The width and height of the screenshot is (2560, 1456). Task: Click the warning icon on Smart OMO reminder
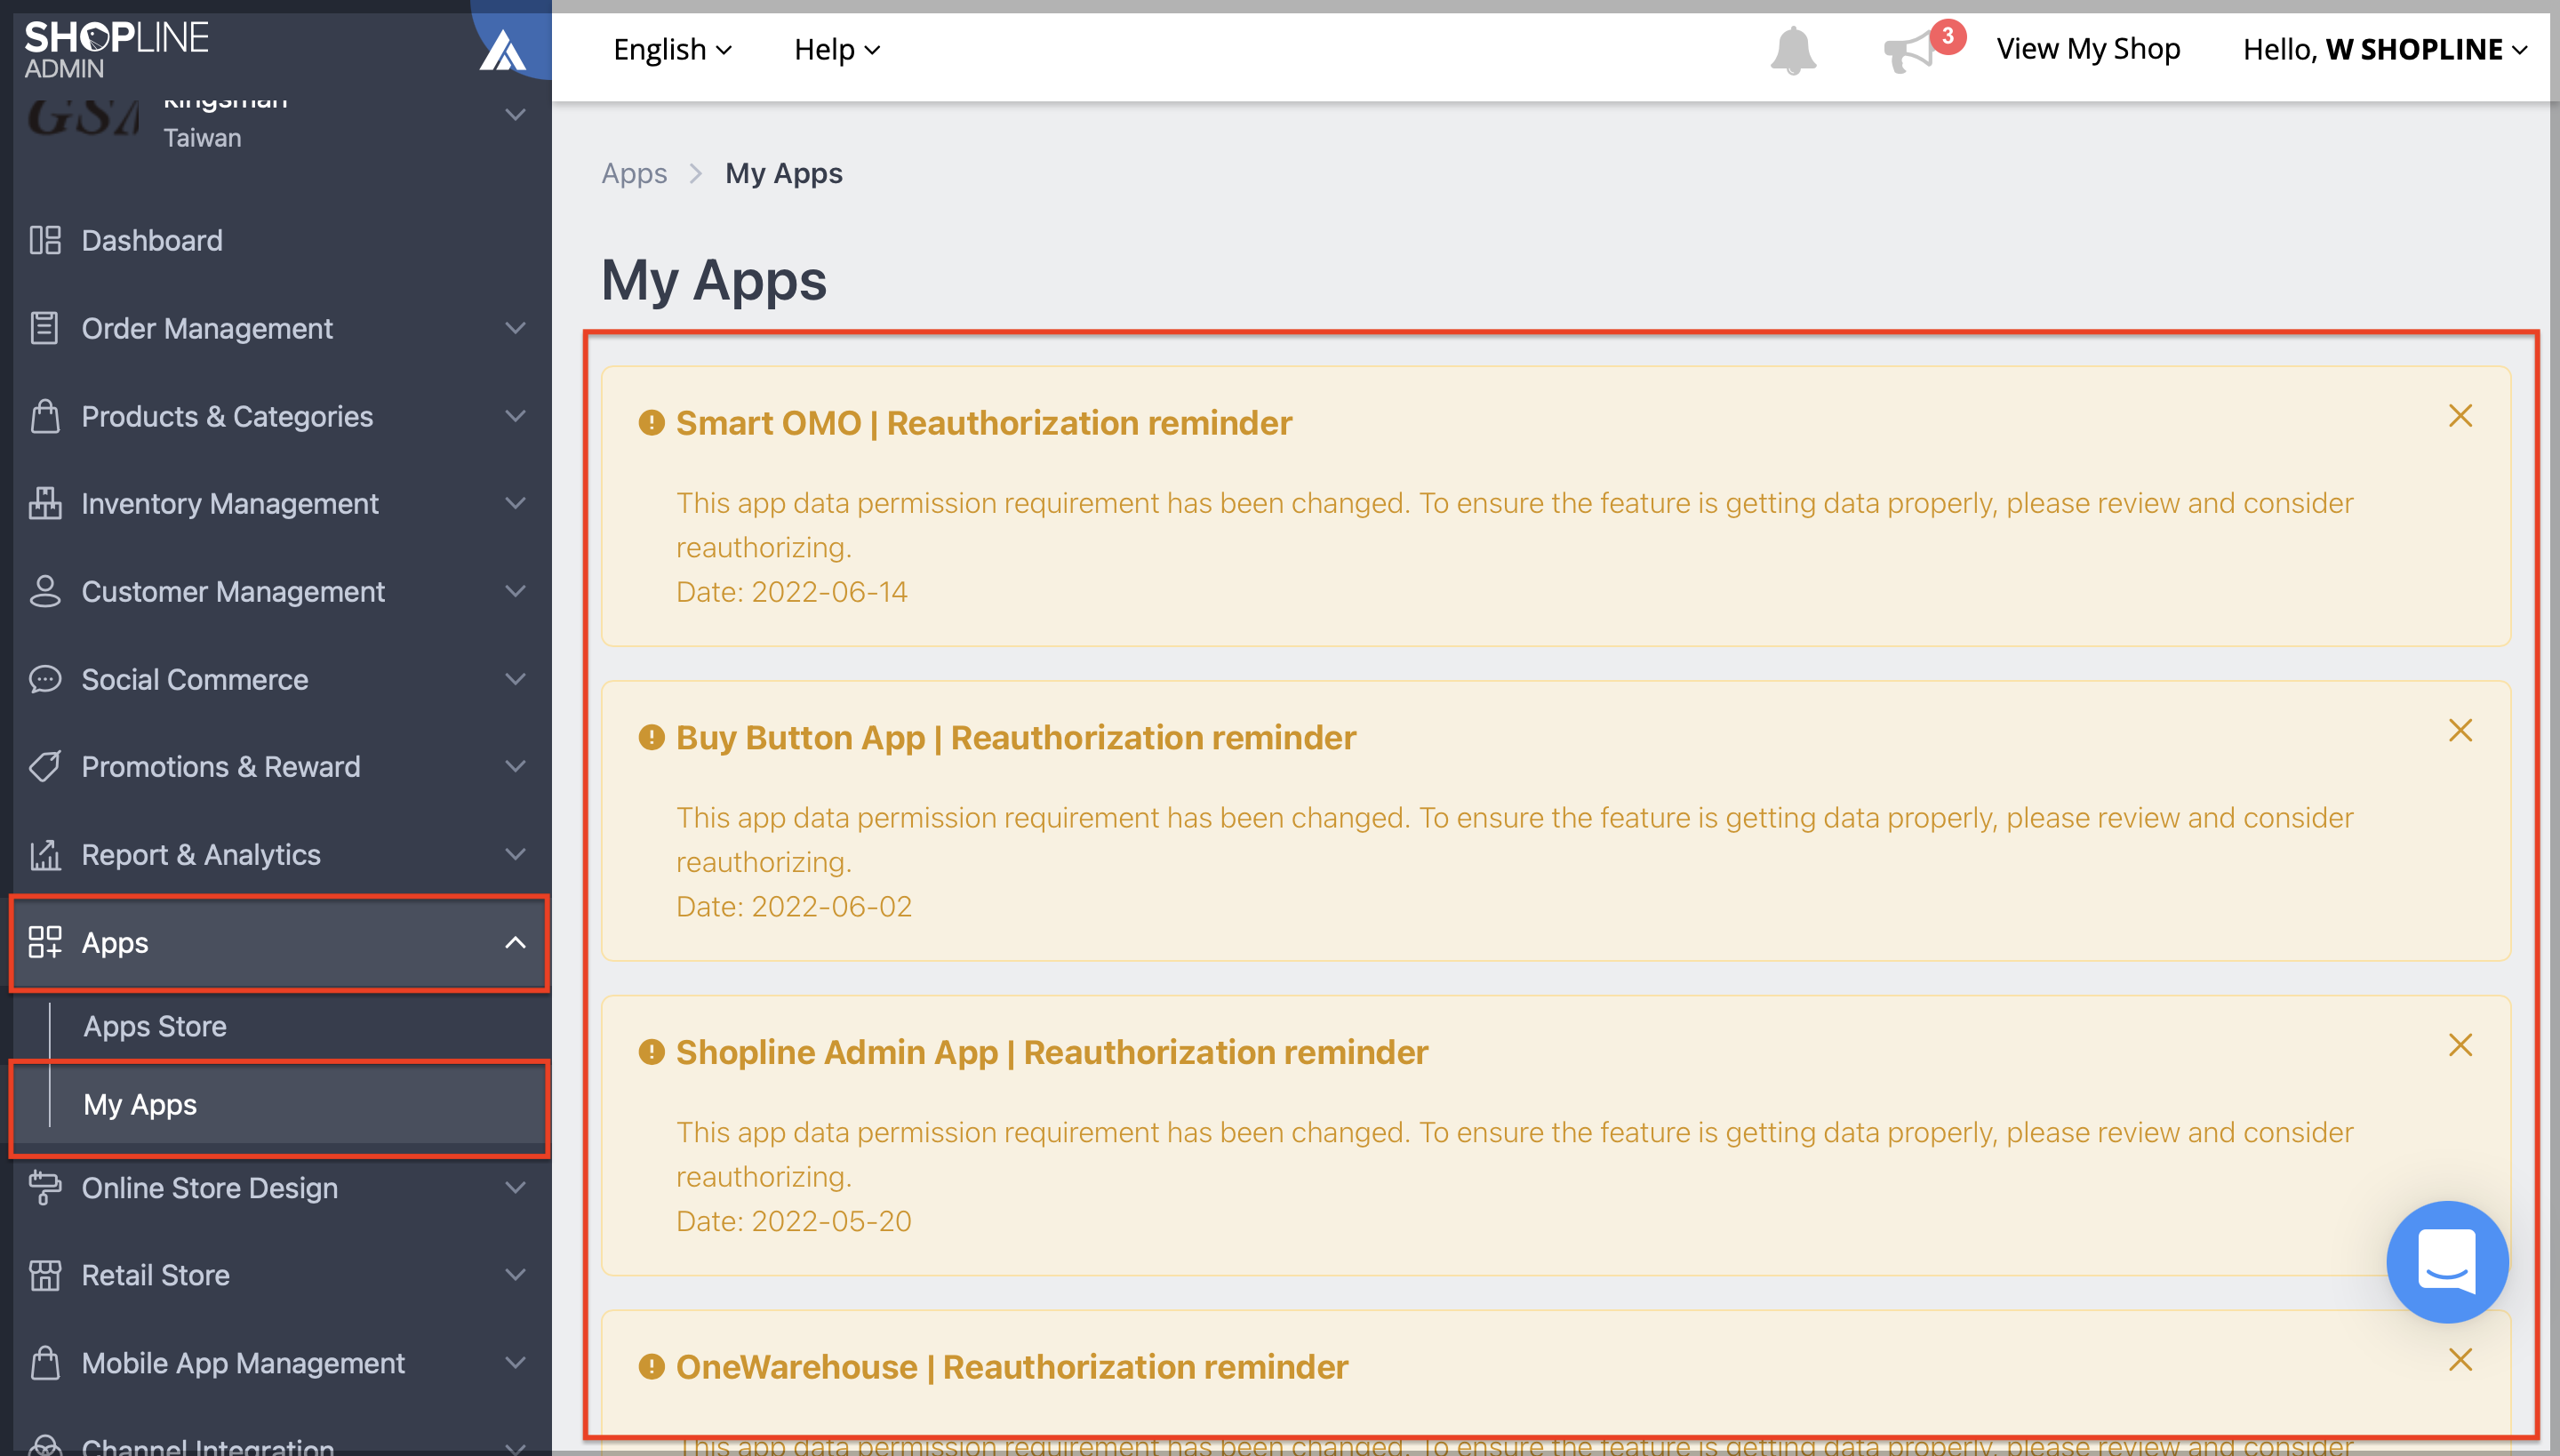(x=651, y=423)
